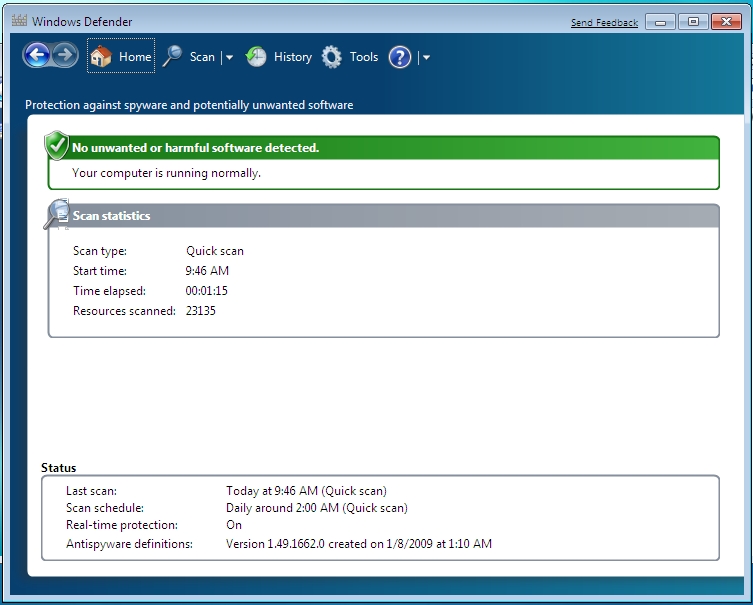Click the green shield check icon
753x605 pixels.
[x=57, y=145]
